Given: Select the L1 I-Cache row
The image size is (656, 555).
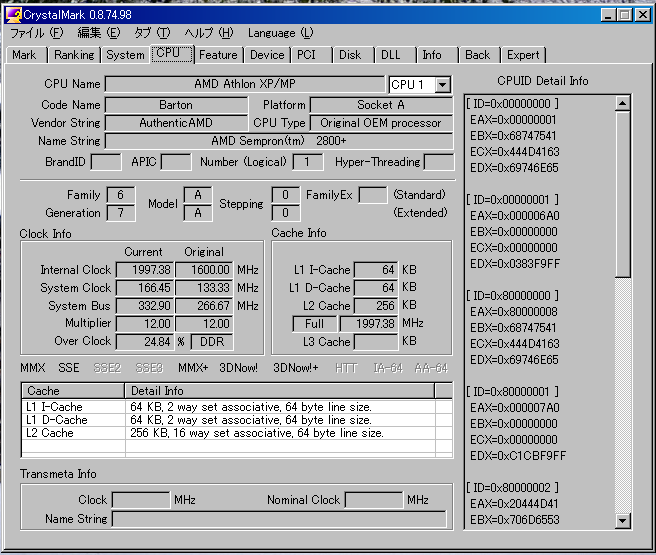Looking at the screenshot, I should pyautogui.click(x=237, y=407).
